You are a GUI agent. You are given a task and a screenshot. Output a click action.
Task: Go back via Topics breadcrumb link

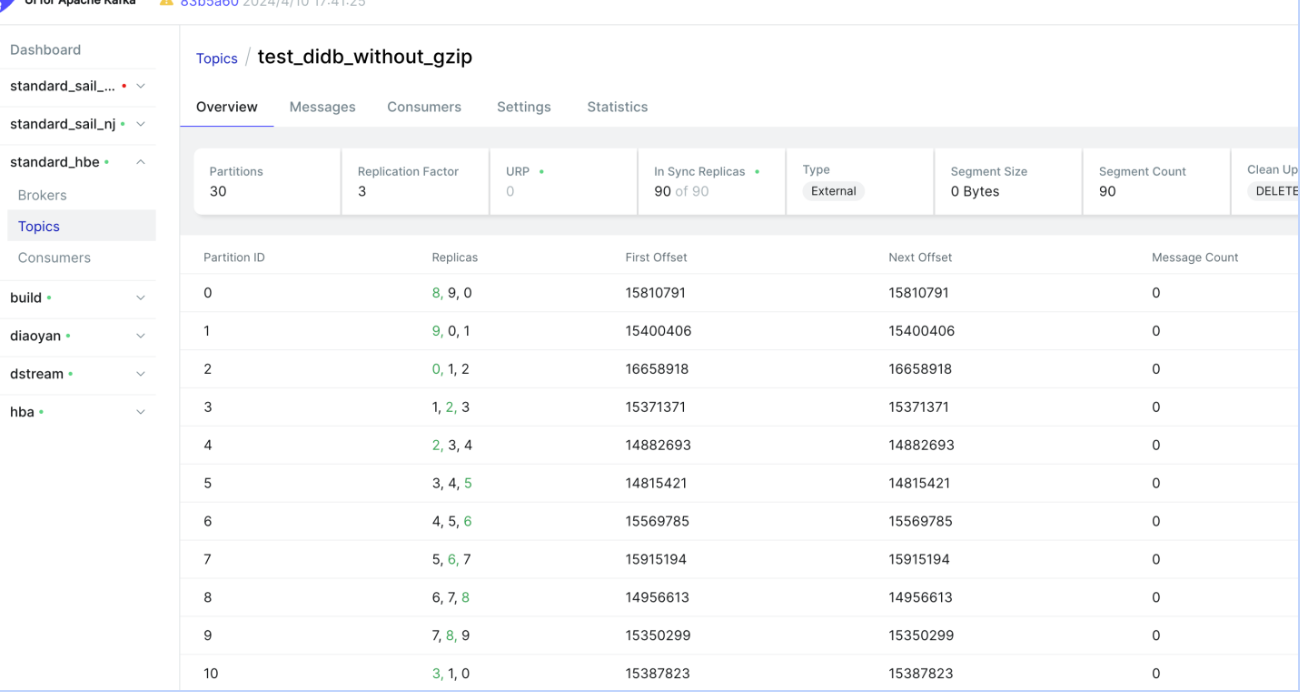(216, 59)
